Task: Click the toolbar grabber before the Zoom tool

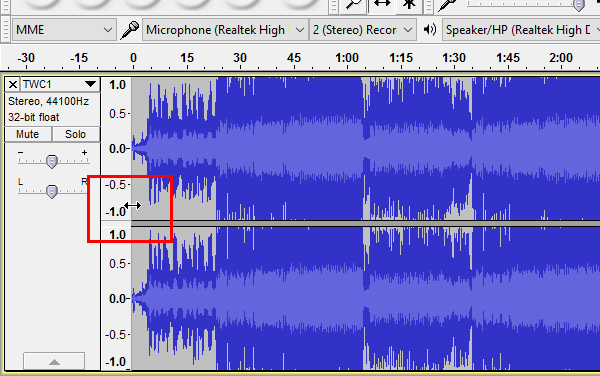Action: [334, 6]
